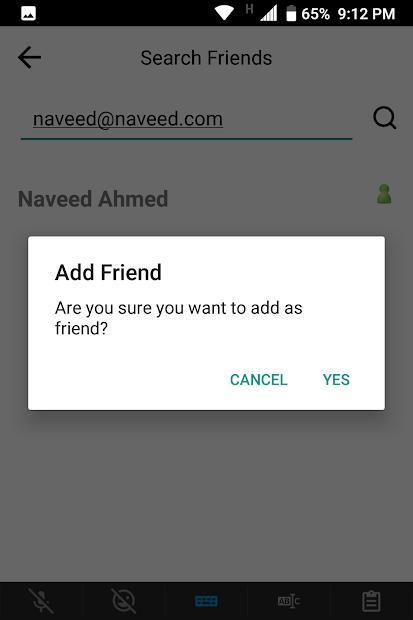The width and height of the screenshot is (413, 620).
Task: Open the clipboard icon in bottom bar
Action: (x=371, y=601)
